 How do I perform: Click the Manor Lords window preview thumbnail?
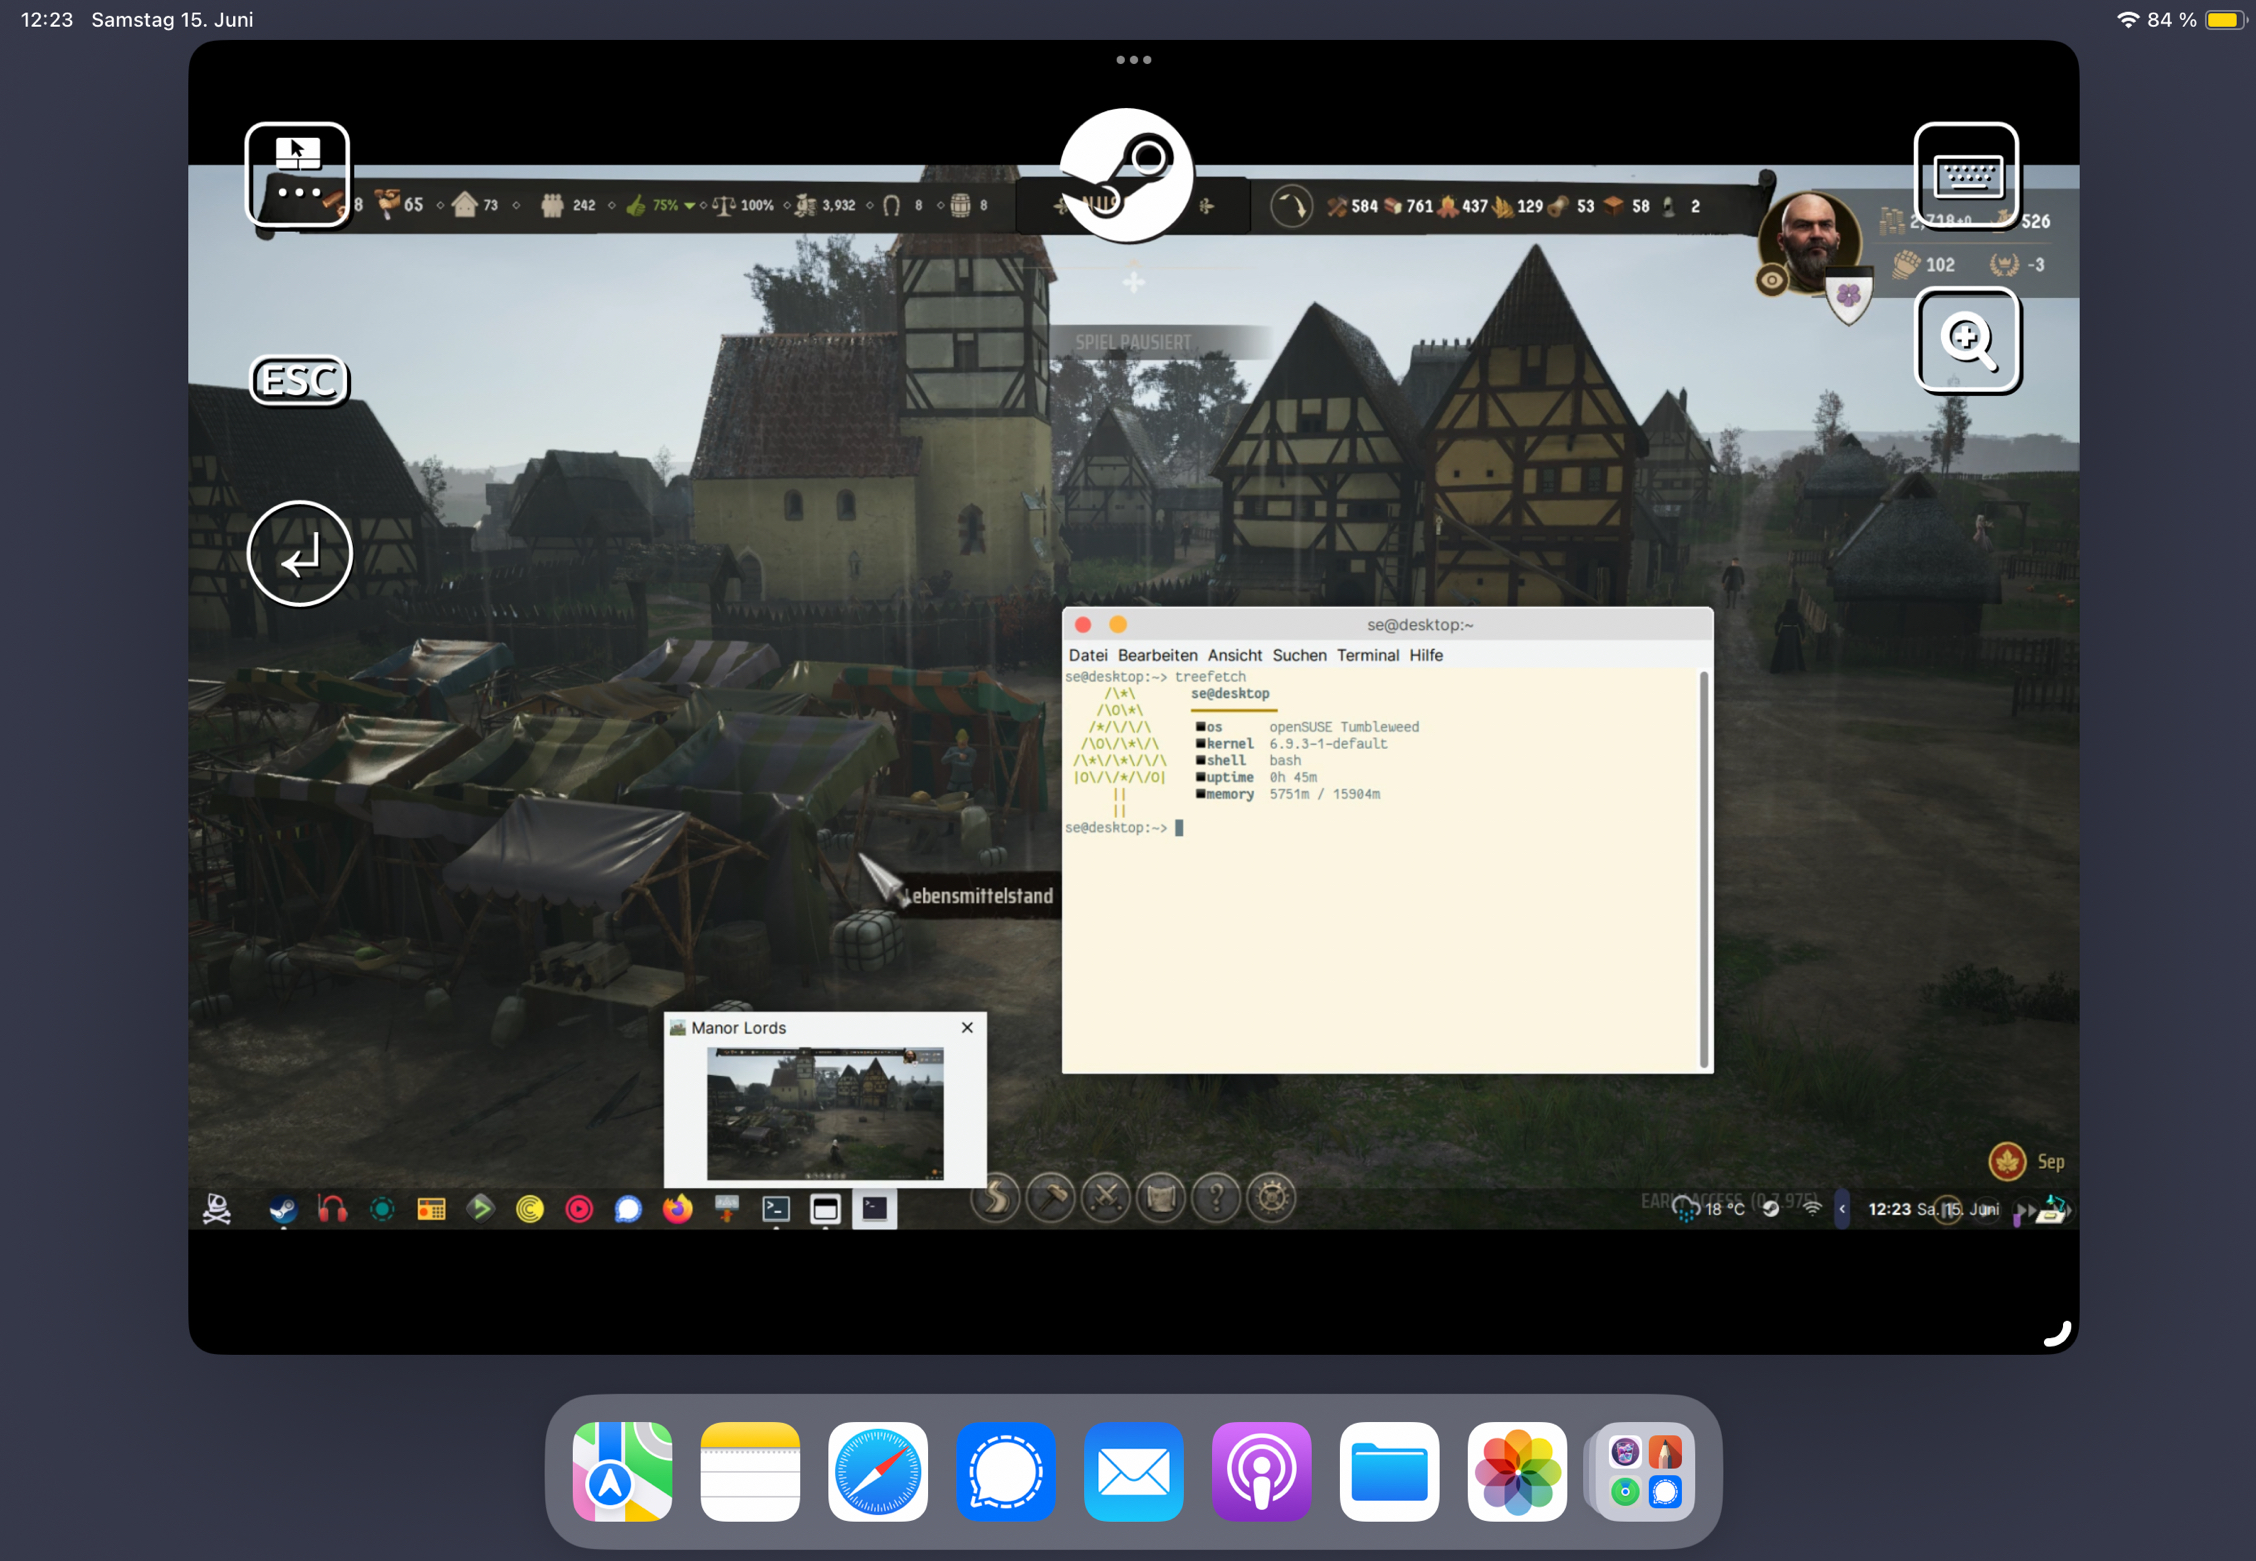(x=824, y=1112)
